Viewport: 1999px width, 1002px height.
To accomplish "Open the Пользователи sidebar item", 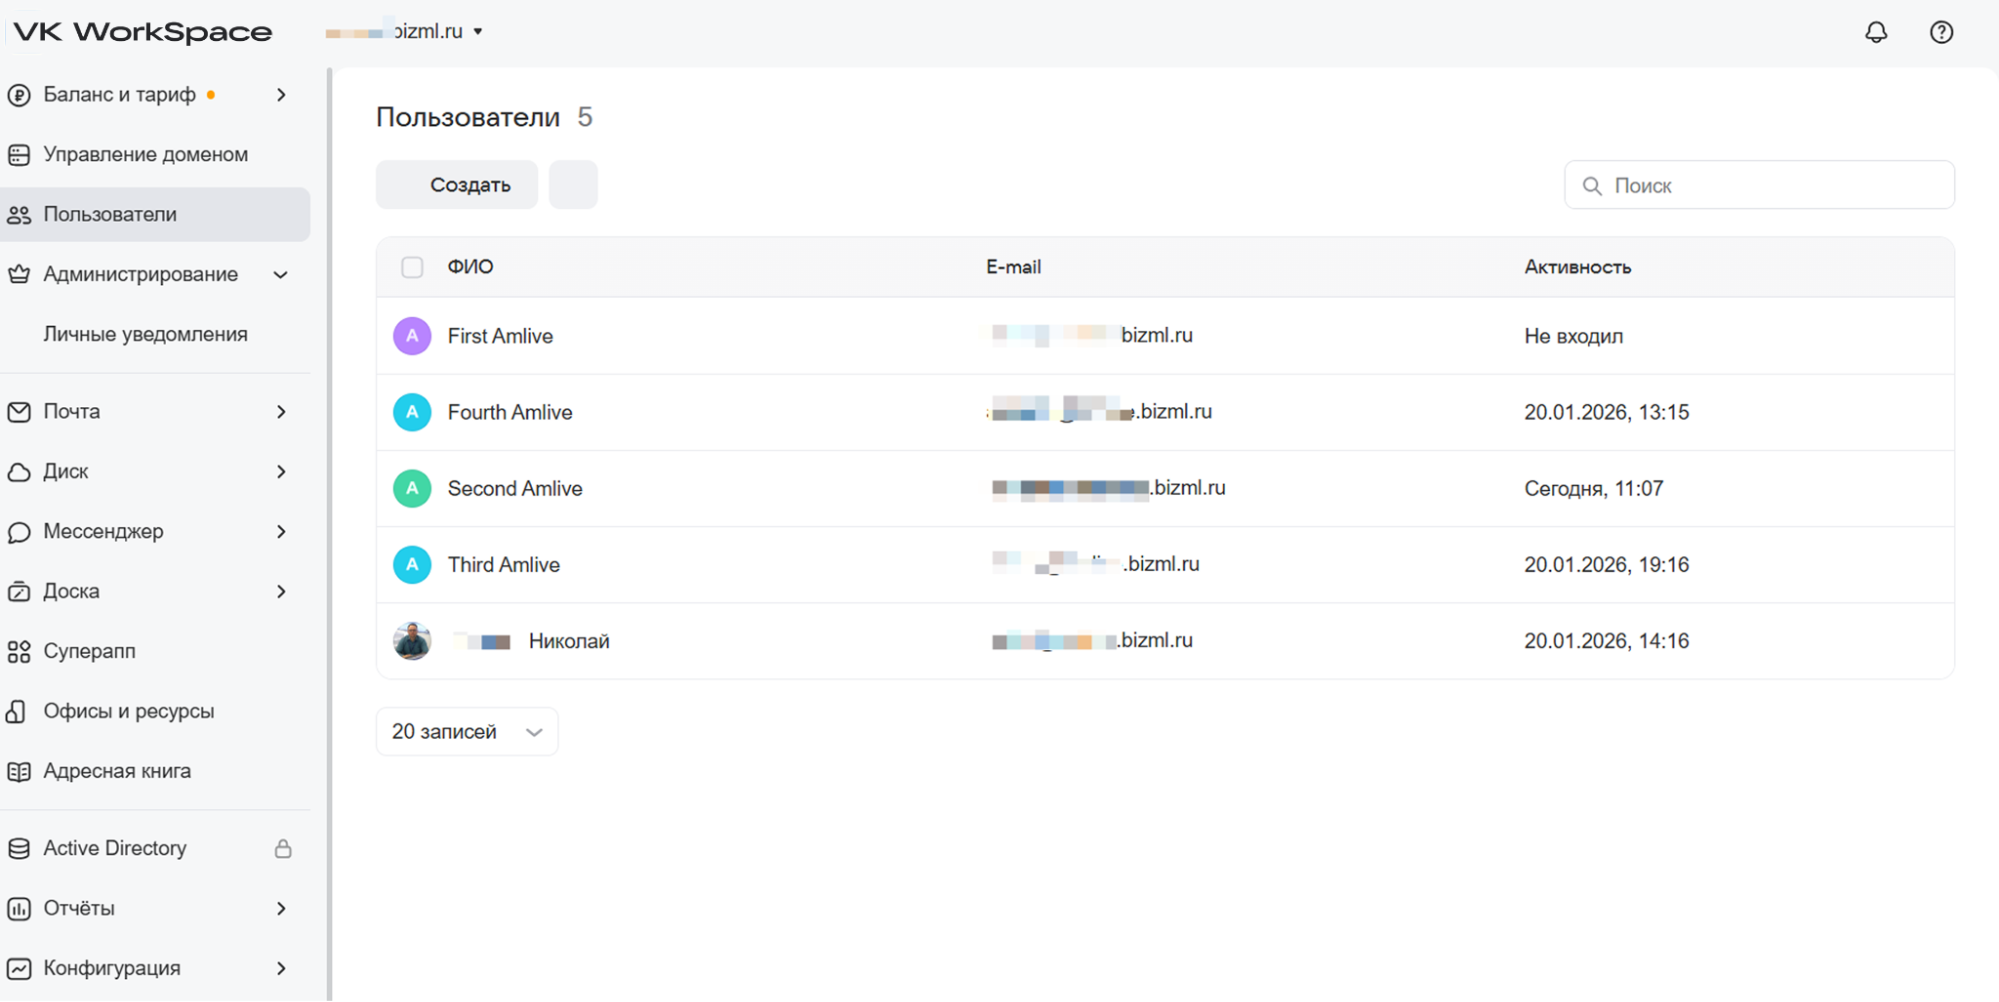I will tap(110, 215).
